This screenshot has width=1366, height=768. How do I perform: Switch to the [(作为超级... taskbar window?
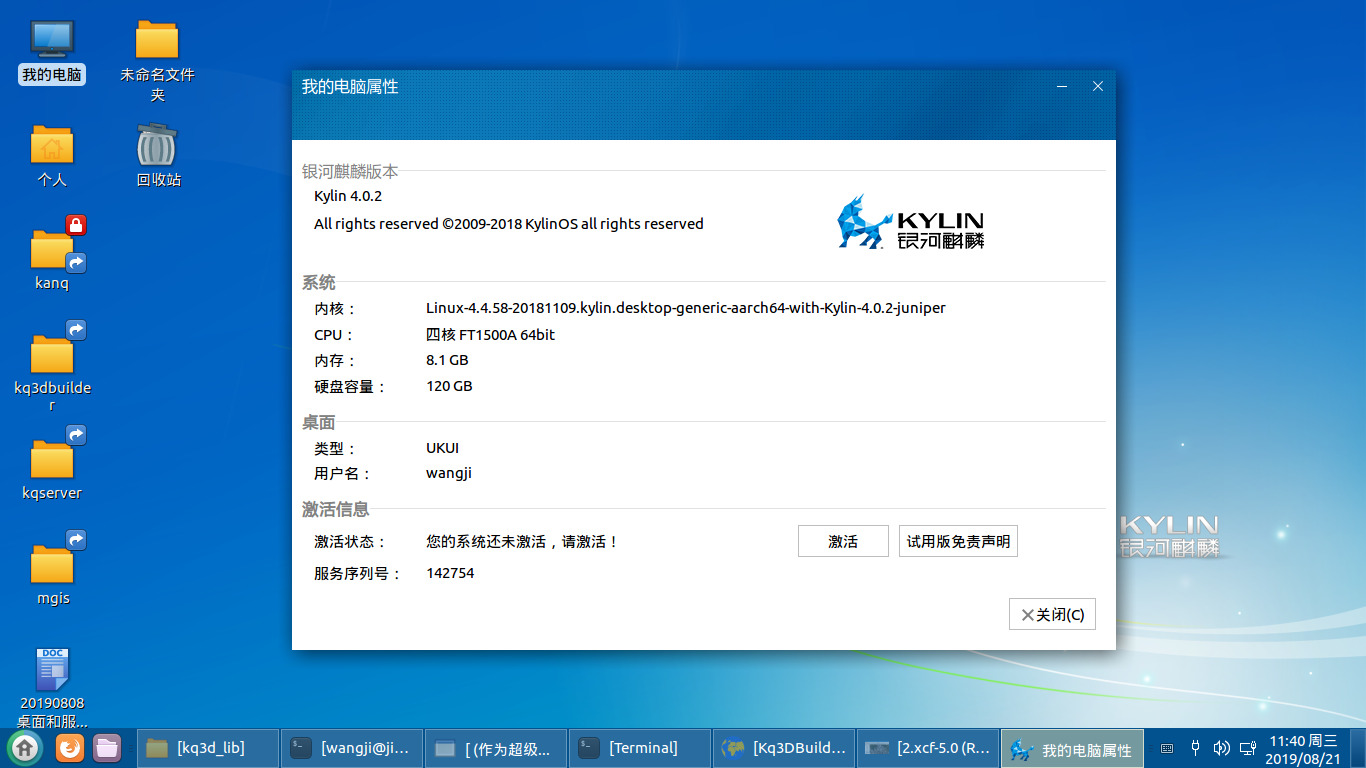point(494,748)
